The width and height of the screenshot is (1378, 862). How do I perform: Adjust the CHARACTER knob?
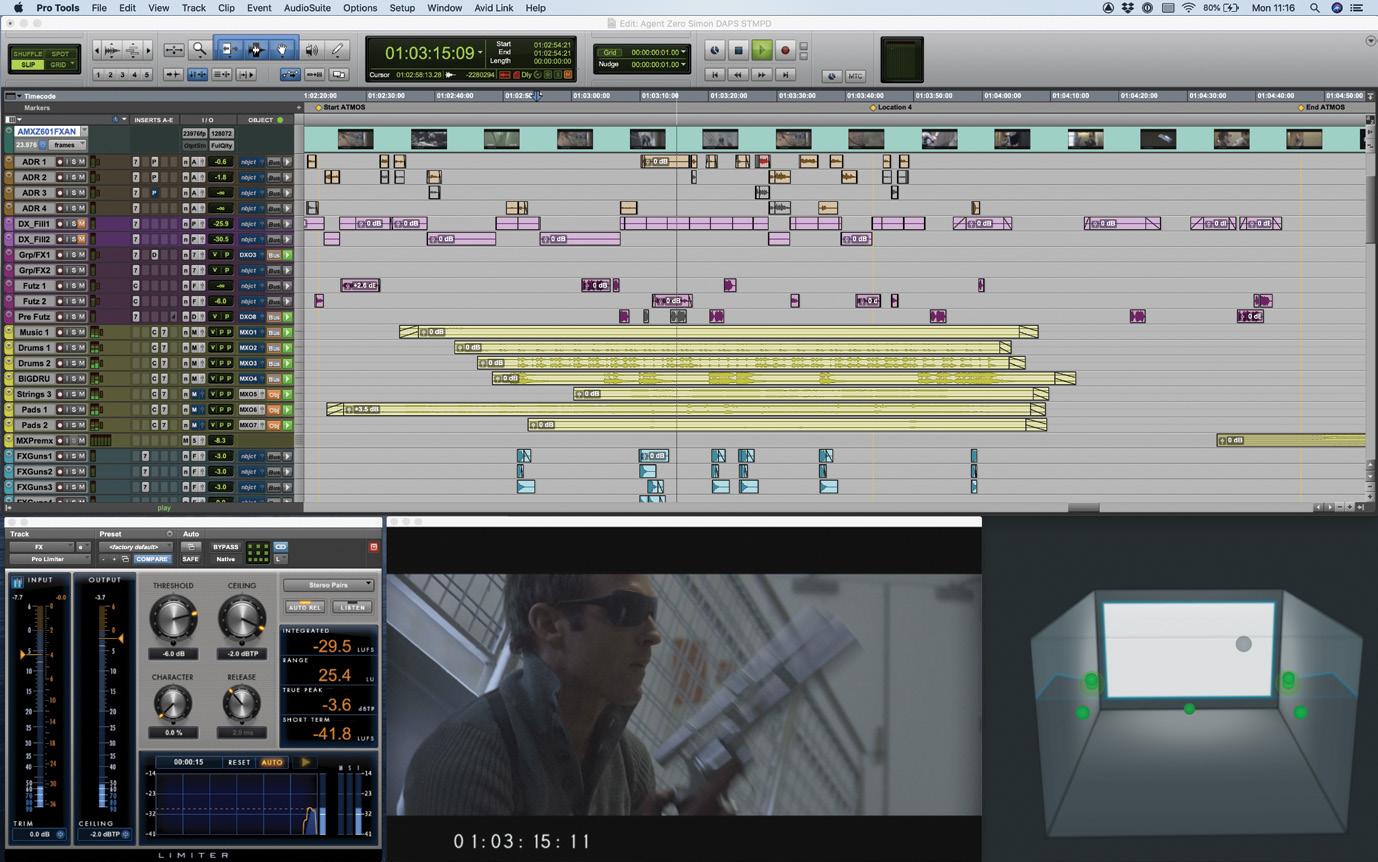pyautogui.click(x=173, y=705)
